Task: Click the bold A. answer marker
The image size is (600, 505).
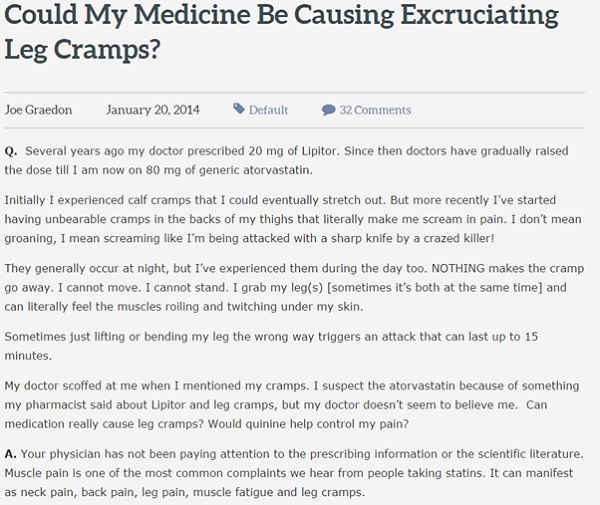Action: [11, 454]
